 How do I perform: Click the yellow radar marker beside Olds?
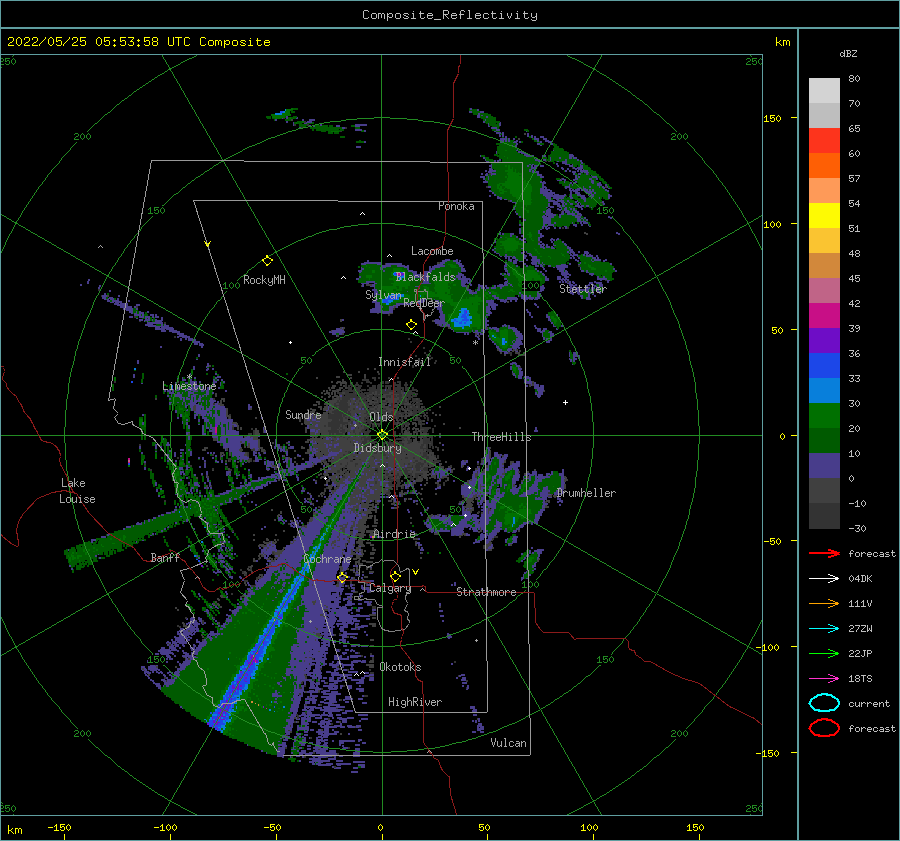pyautogui.click(x=382, y=435)
